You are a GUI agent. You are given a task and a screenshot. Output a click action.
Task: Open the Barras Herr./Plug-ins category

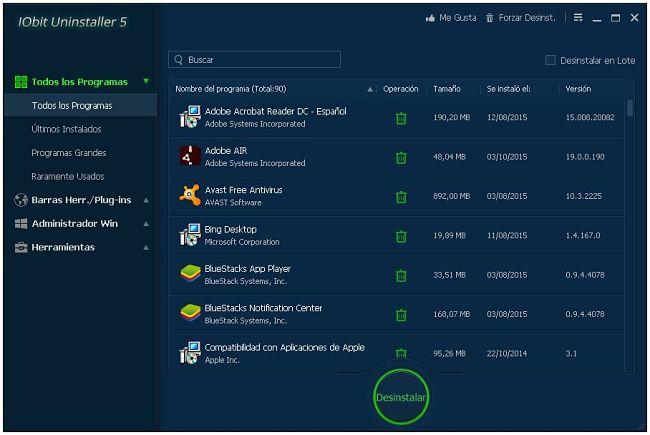(x=81, y=200)
